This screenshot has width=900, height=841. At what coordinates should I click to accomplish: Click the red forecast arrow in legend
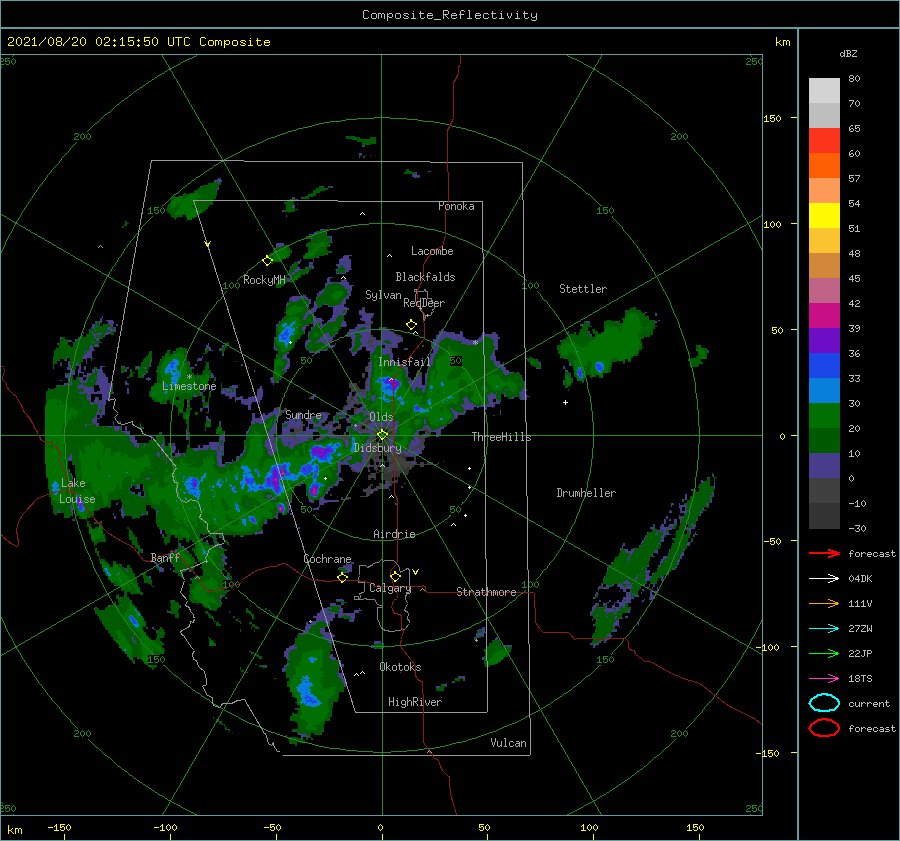pyautogui.click(x=824, y=553)
